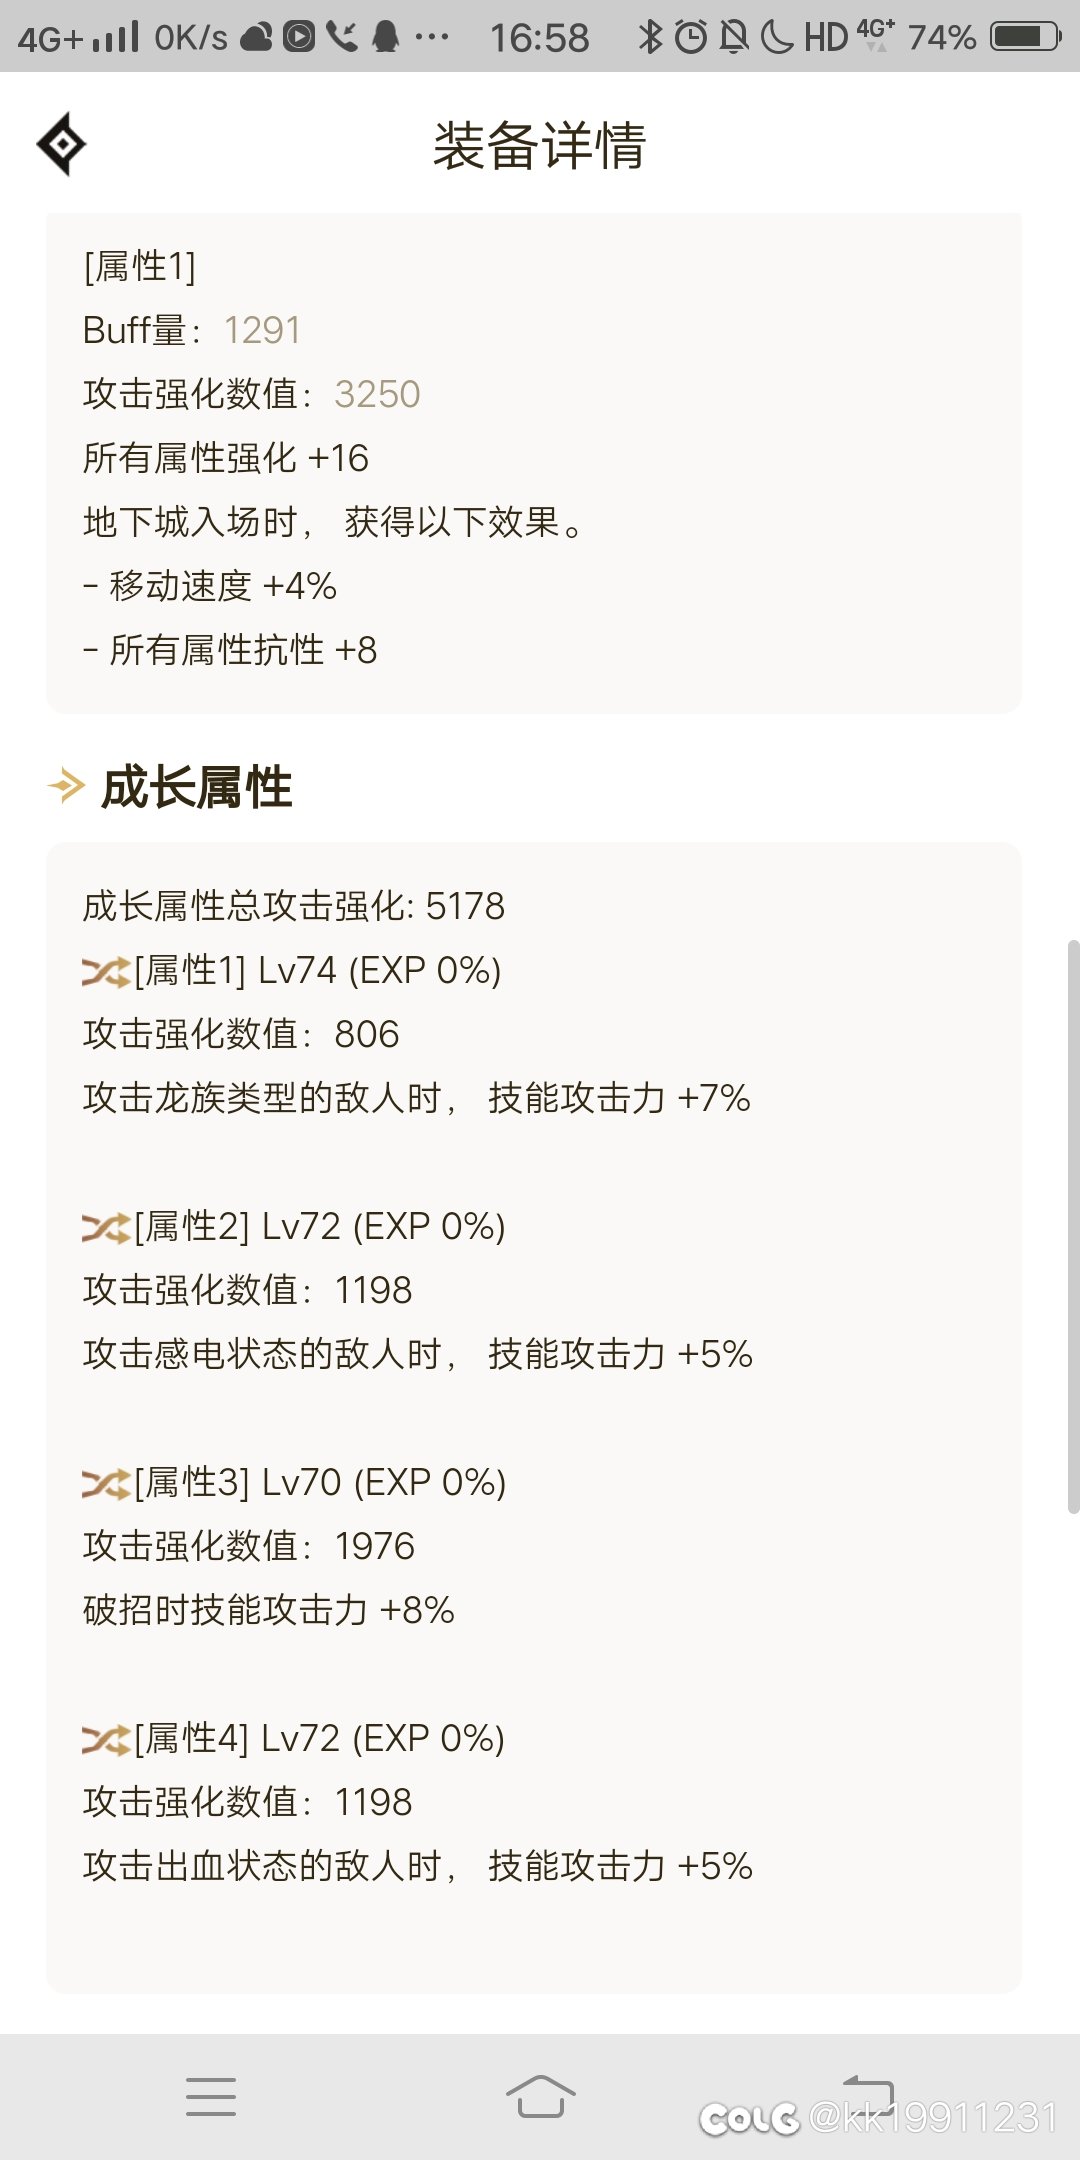Tap the 攻击强化数值 3250 value
This screenshot has height=2160, width=1080.
pos(377,395)
